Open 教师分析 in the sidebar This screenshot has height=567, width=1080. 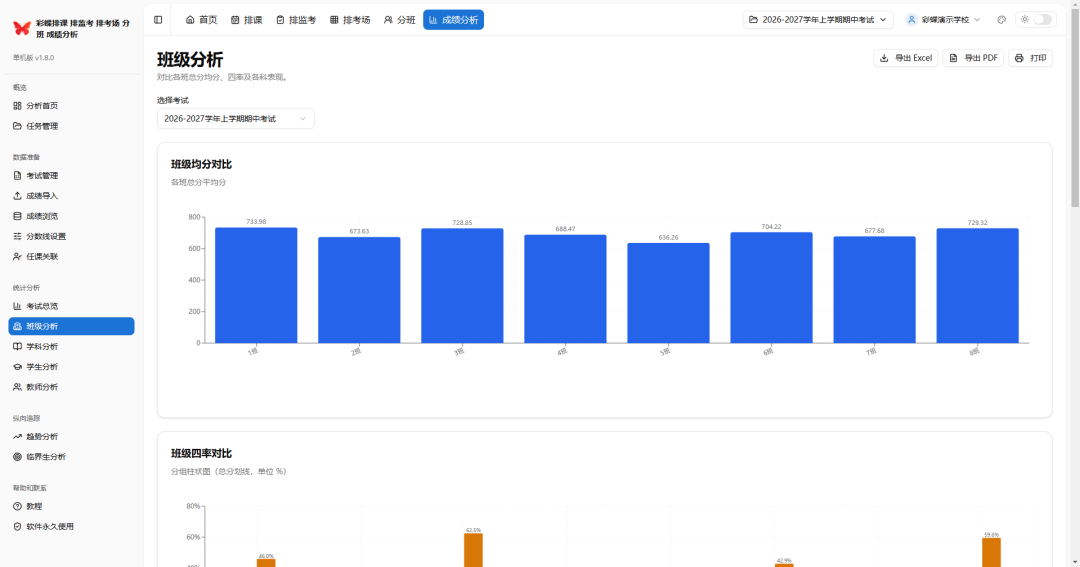tap(71, 386)
